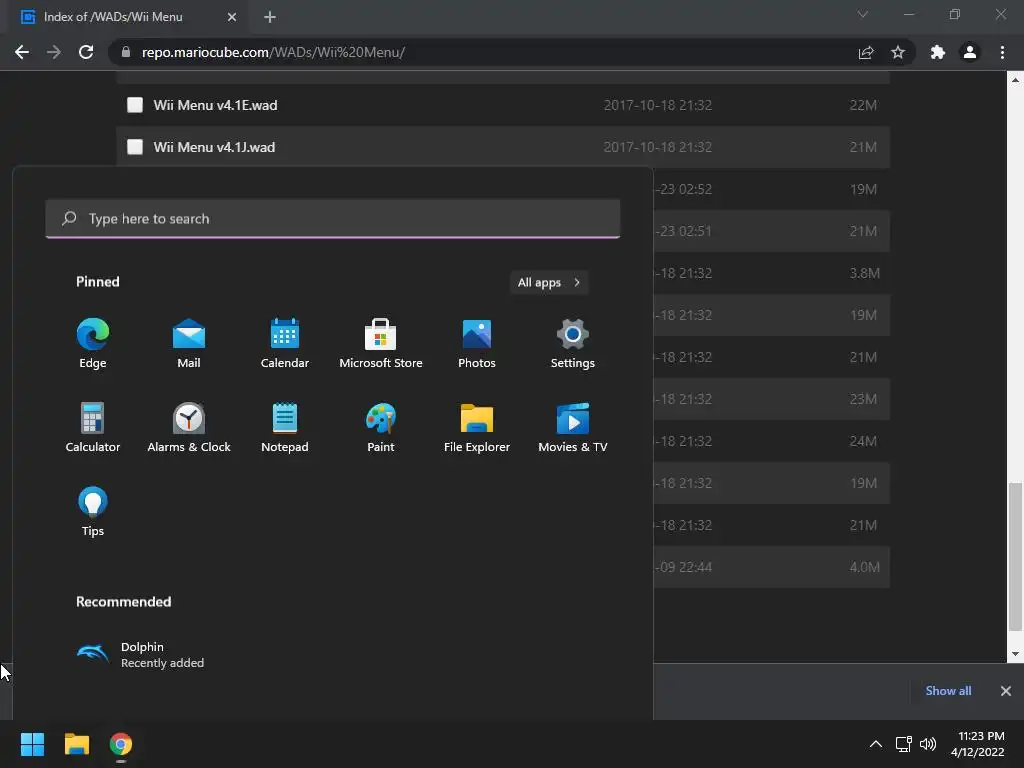Launch the Calculator app
This screenshot has height=768, width=1024.
coord(93,428)
